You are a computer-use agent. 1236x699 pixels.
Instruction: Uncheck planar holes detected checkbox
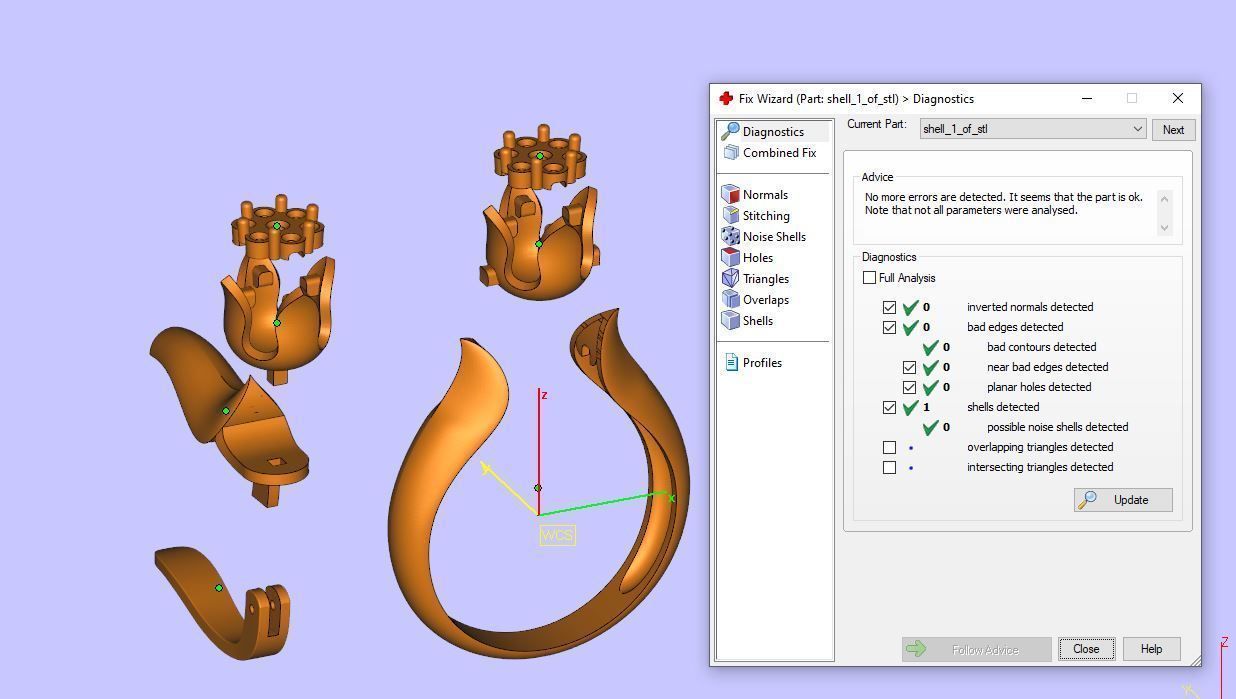coord(909,387)
